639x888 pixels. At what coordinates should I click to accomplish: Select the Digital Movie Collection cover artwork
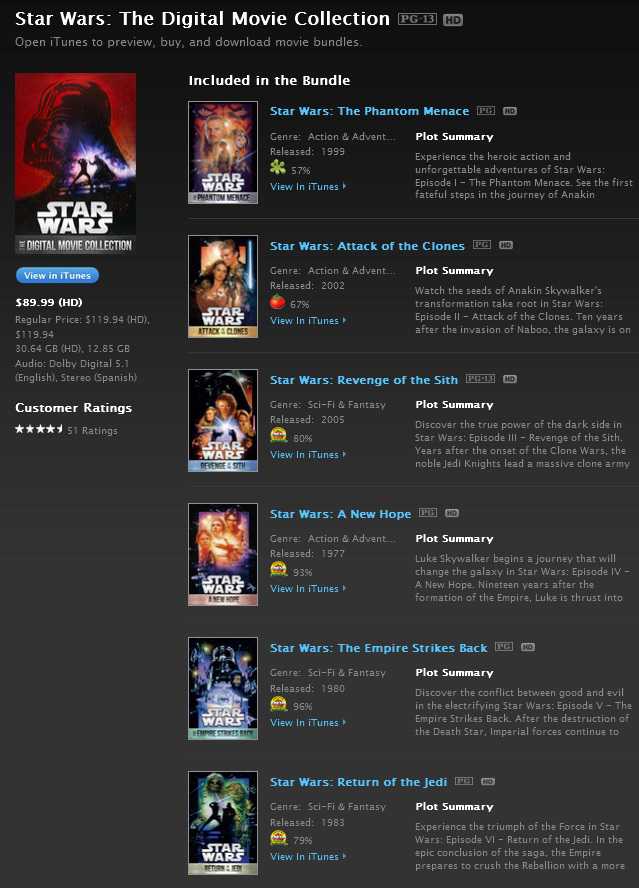[x=75, y=163]
